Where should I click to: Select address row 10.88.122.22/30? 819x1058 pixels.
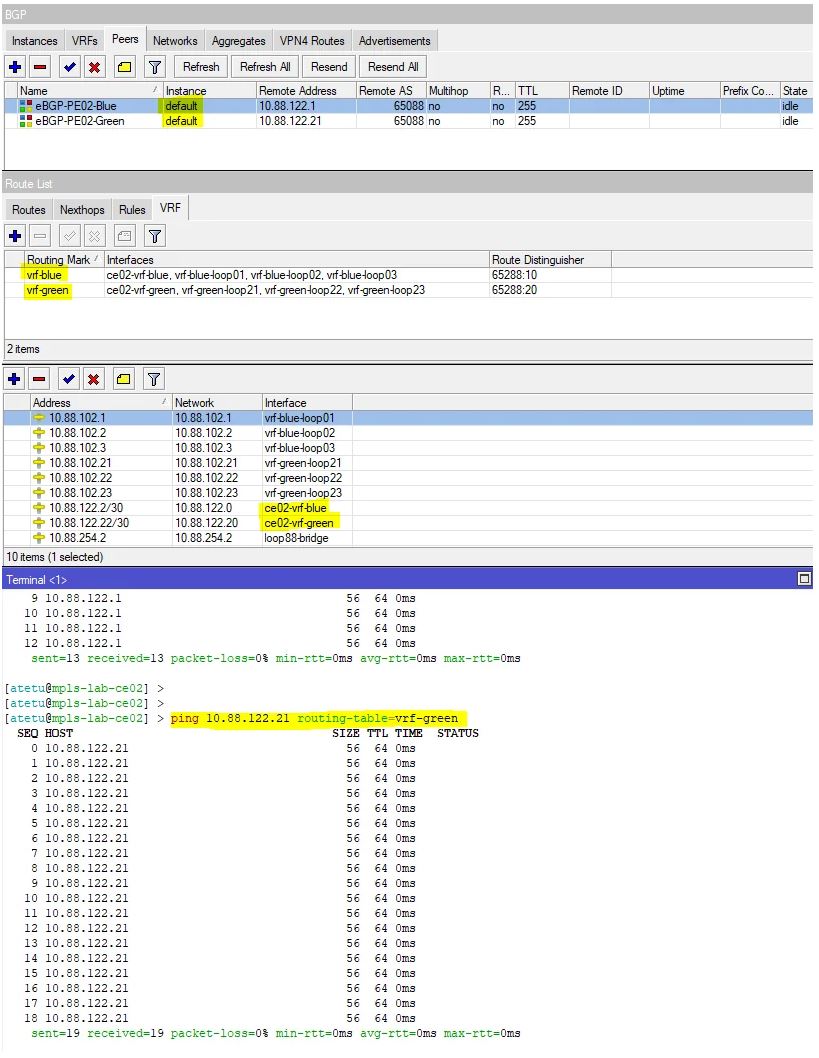[408, 523]
